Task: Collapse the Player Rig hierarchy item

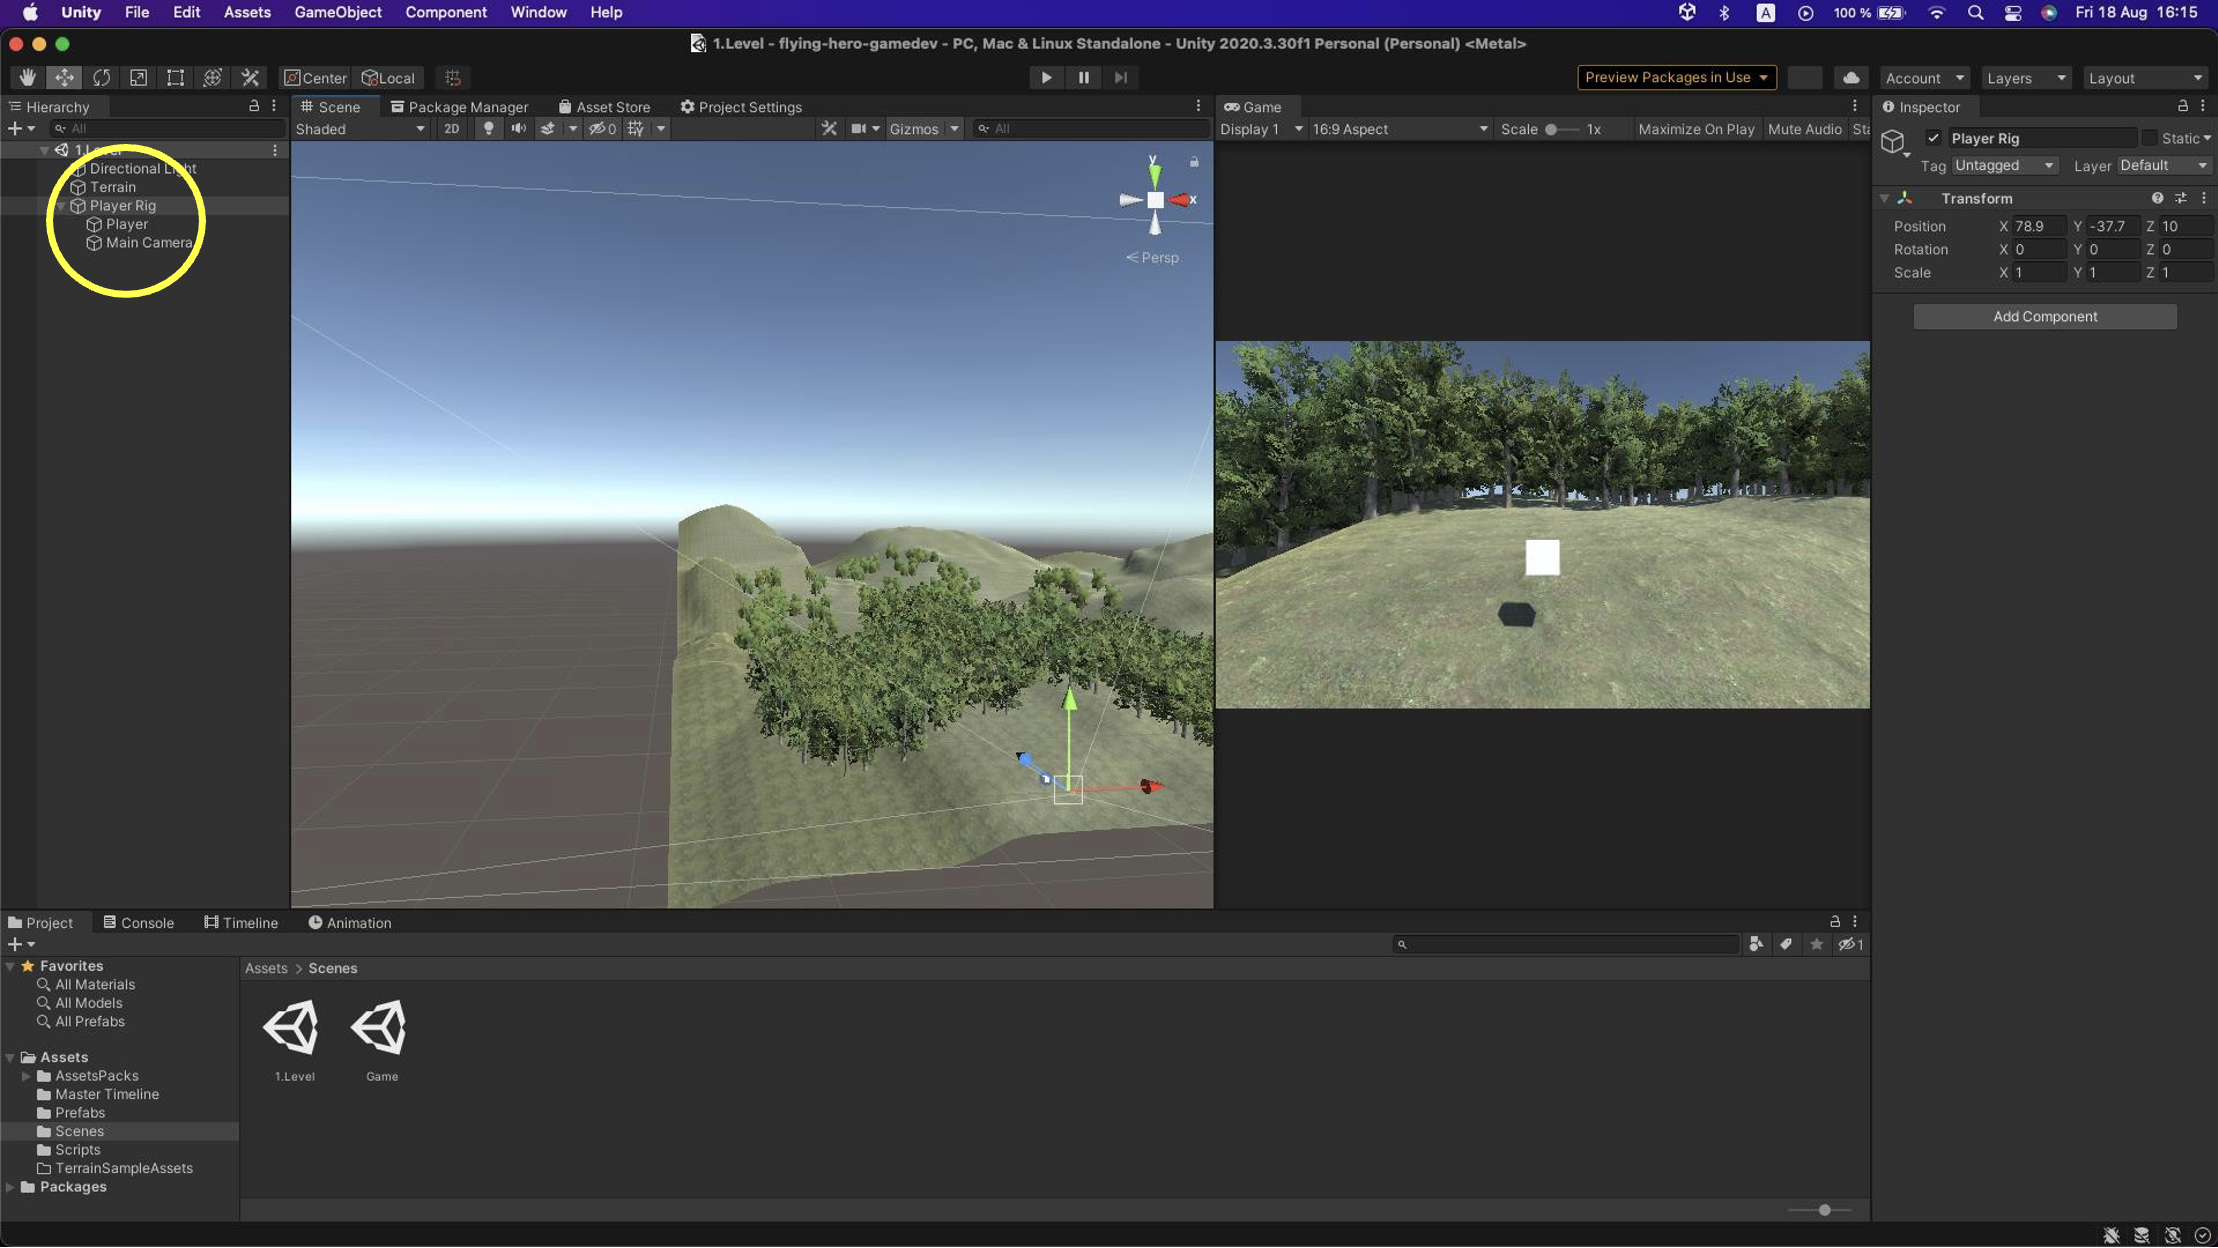Action: click(x=61, y=205)
